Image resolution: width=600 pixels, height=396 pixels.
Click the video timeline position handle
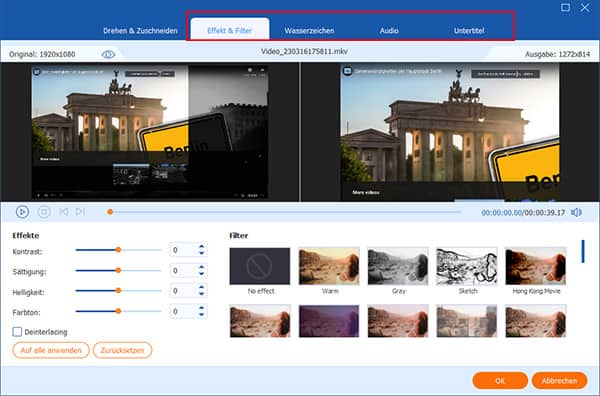110,212
